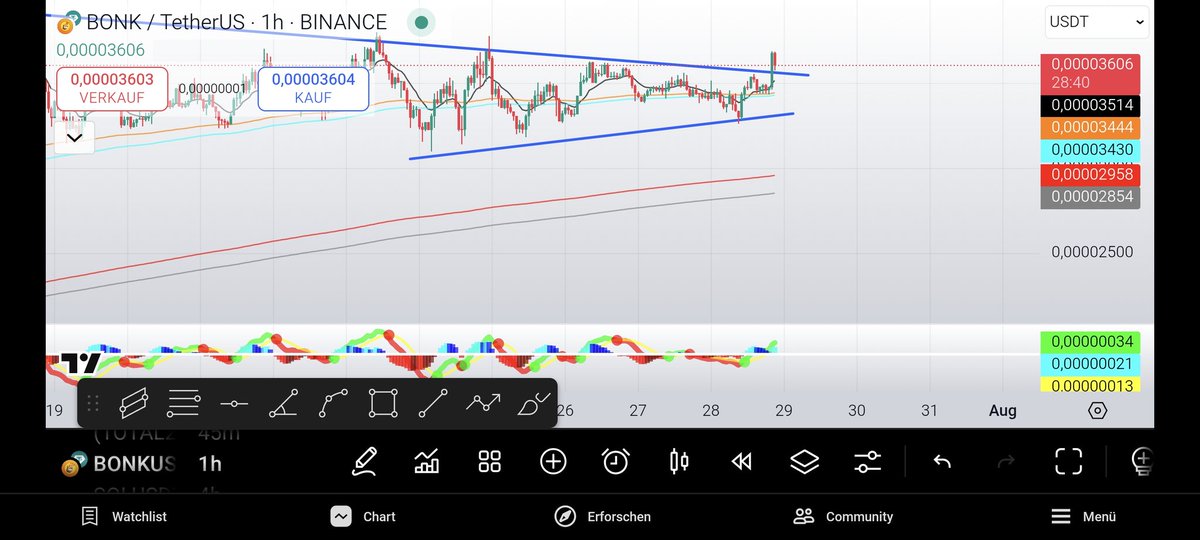
Task: Open the layout grid icon
Action: (489, 461)
